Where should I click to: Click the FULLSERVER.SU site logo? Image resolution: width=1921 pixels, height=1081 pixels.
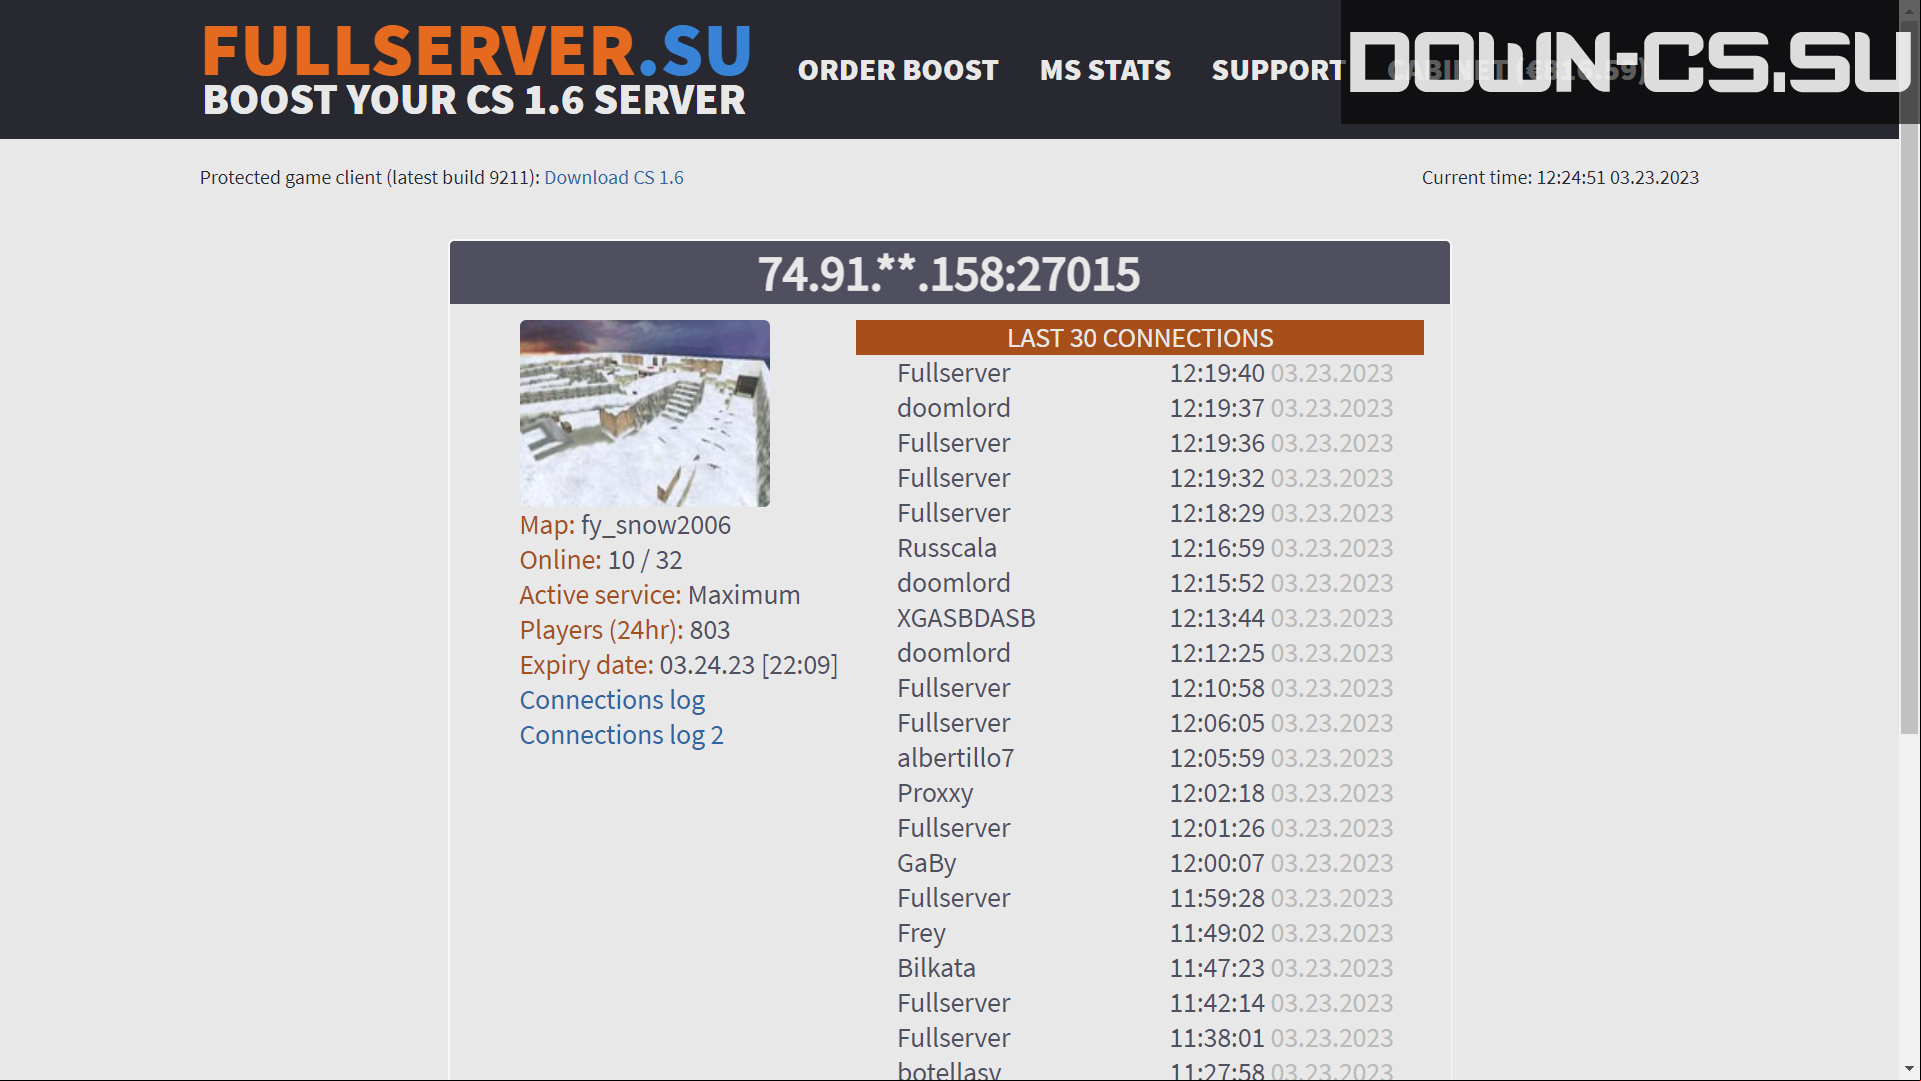[476, 51]
